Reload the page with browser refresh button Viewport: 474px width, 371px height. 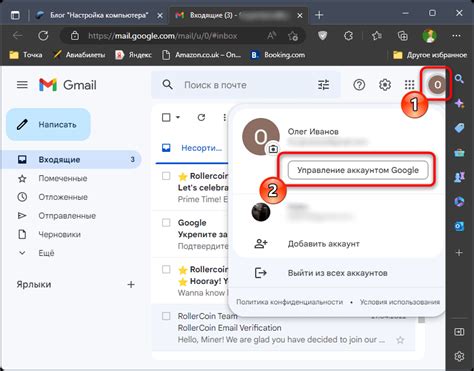click(x=43, y=36)
